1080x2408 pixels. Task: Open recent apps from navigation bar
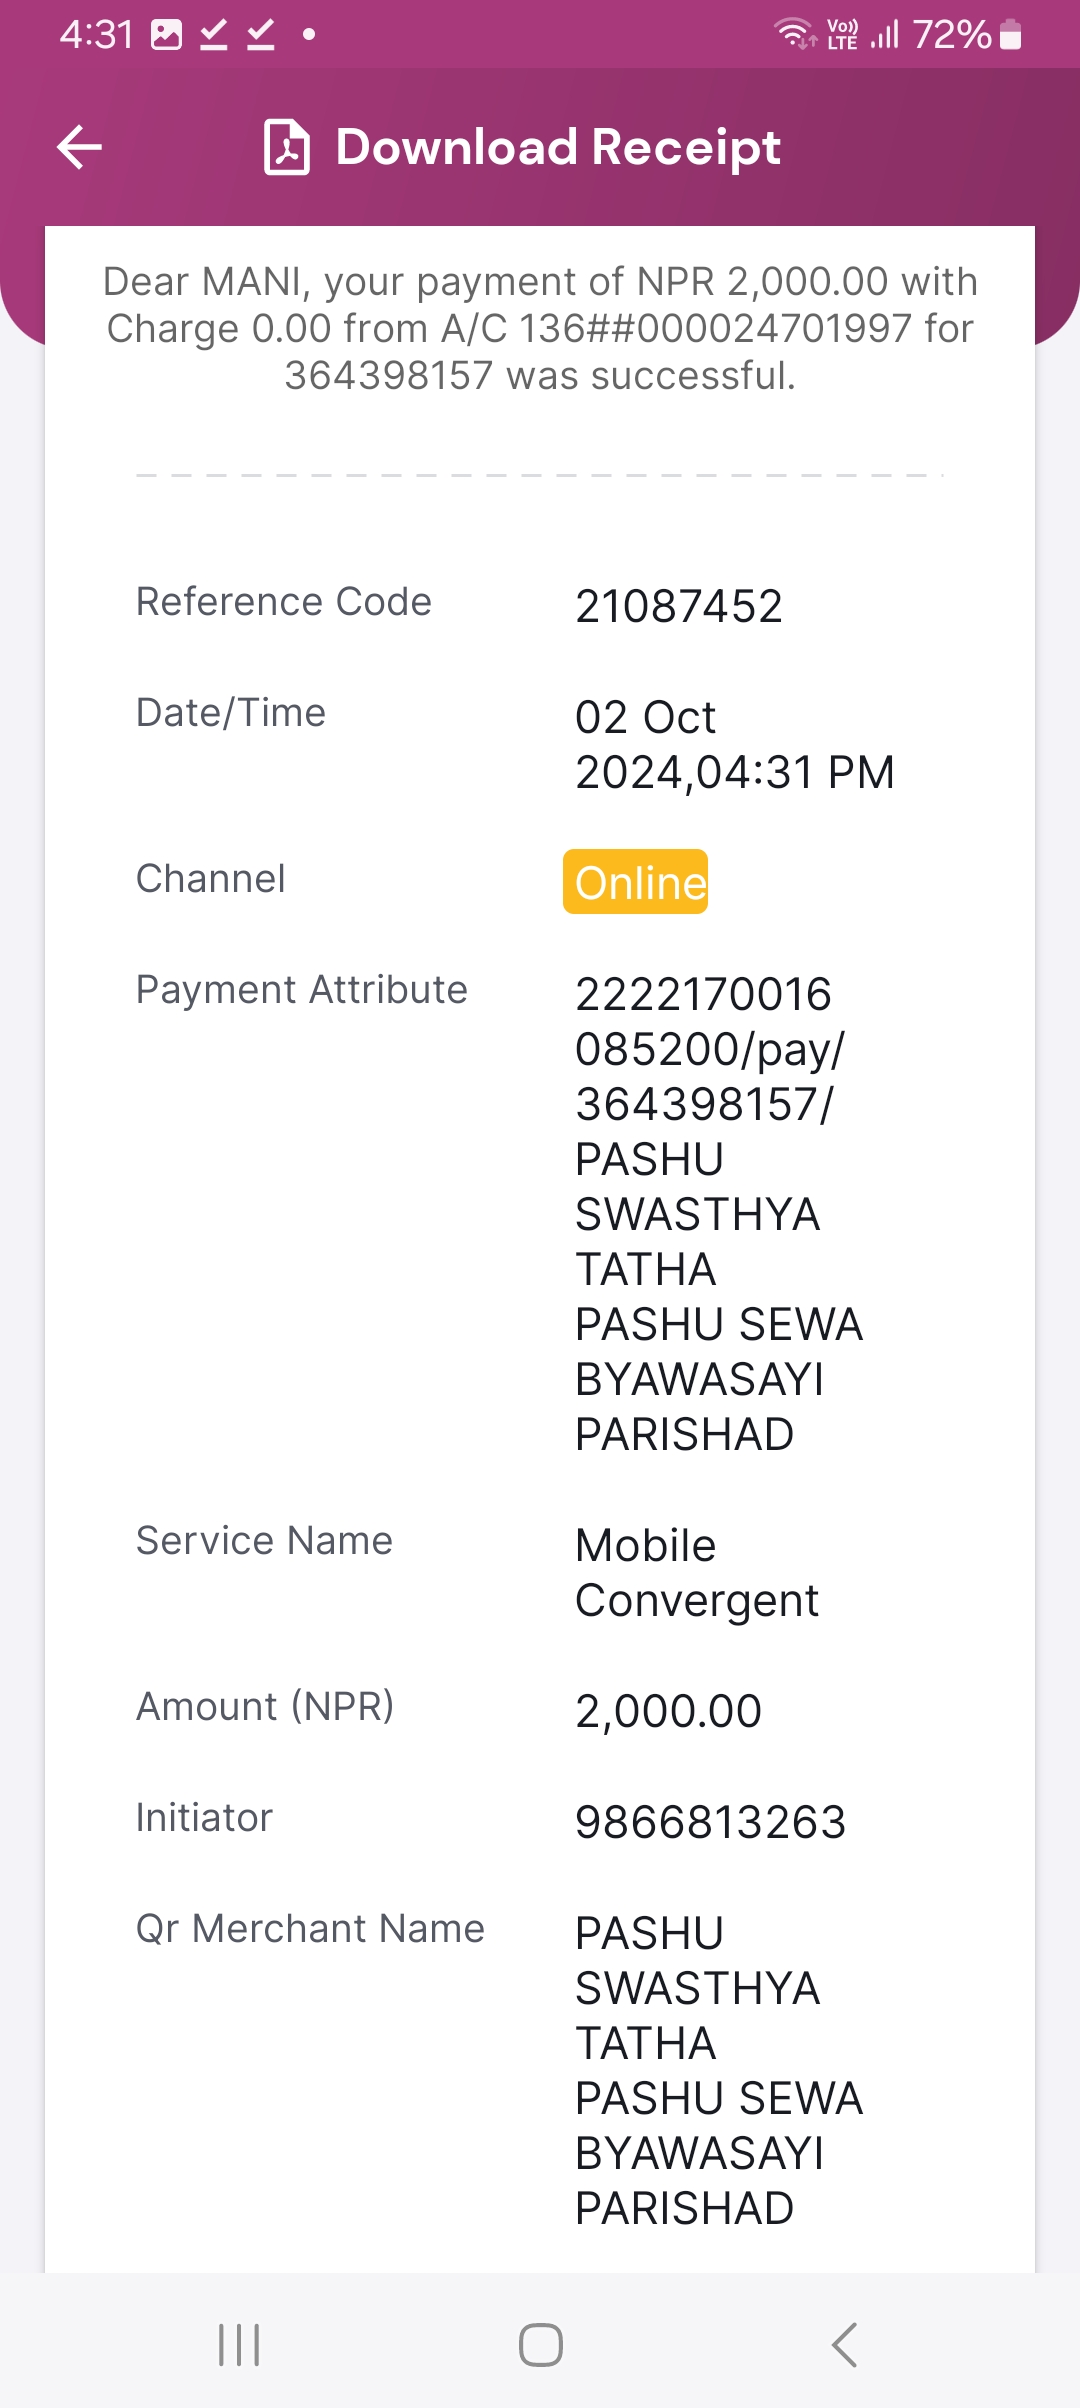click(239, 2345)
